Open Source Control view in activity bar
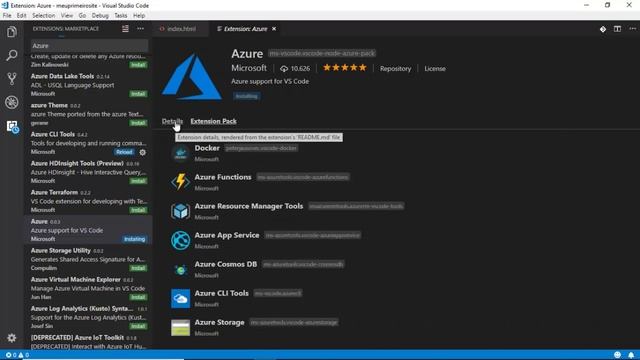The width and height of the screenshot is (640, 360). 12,78
